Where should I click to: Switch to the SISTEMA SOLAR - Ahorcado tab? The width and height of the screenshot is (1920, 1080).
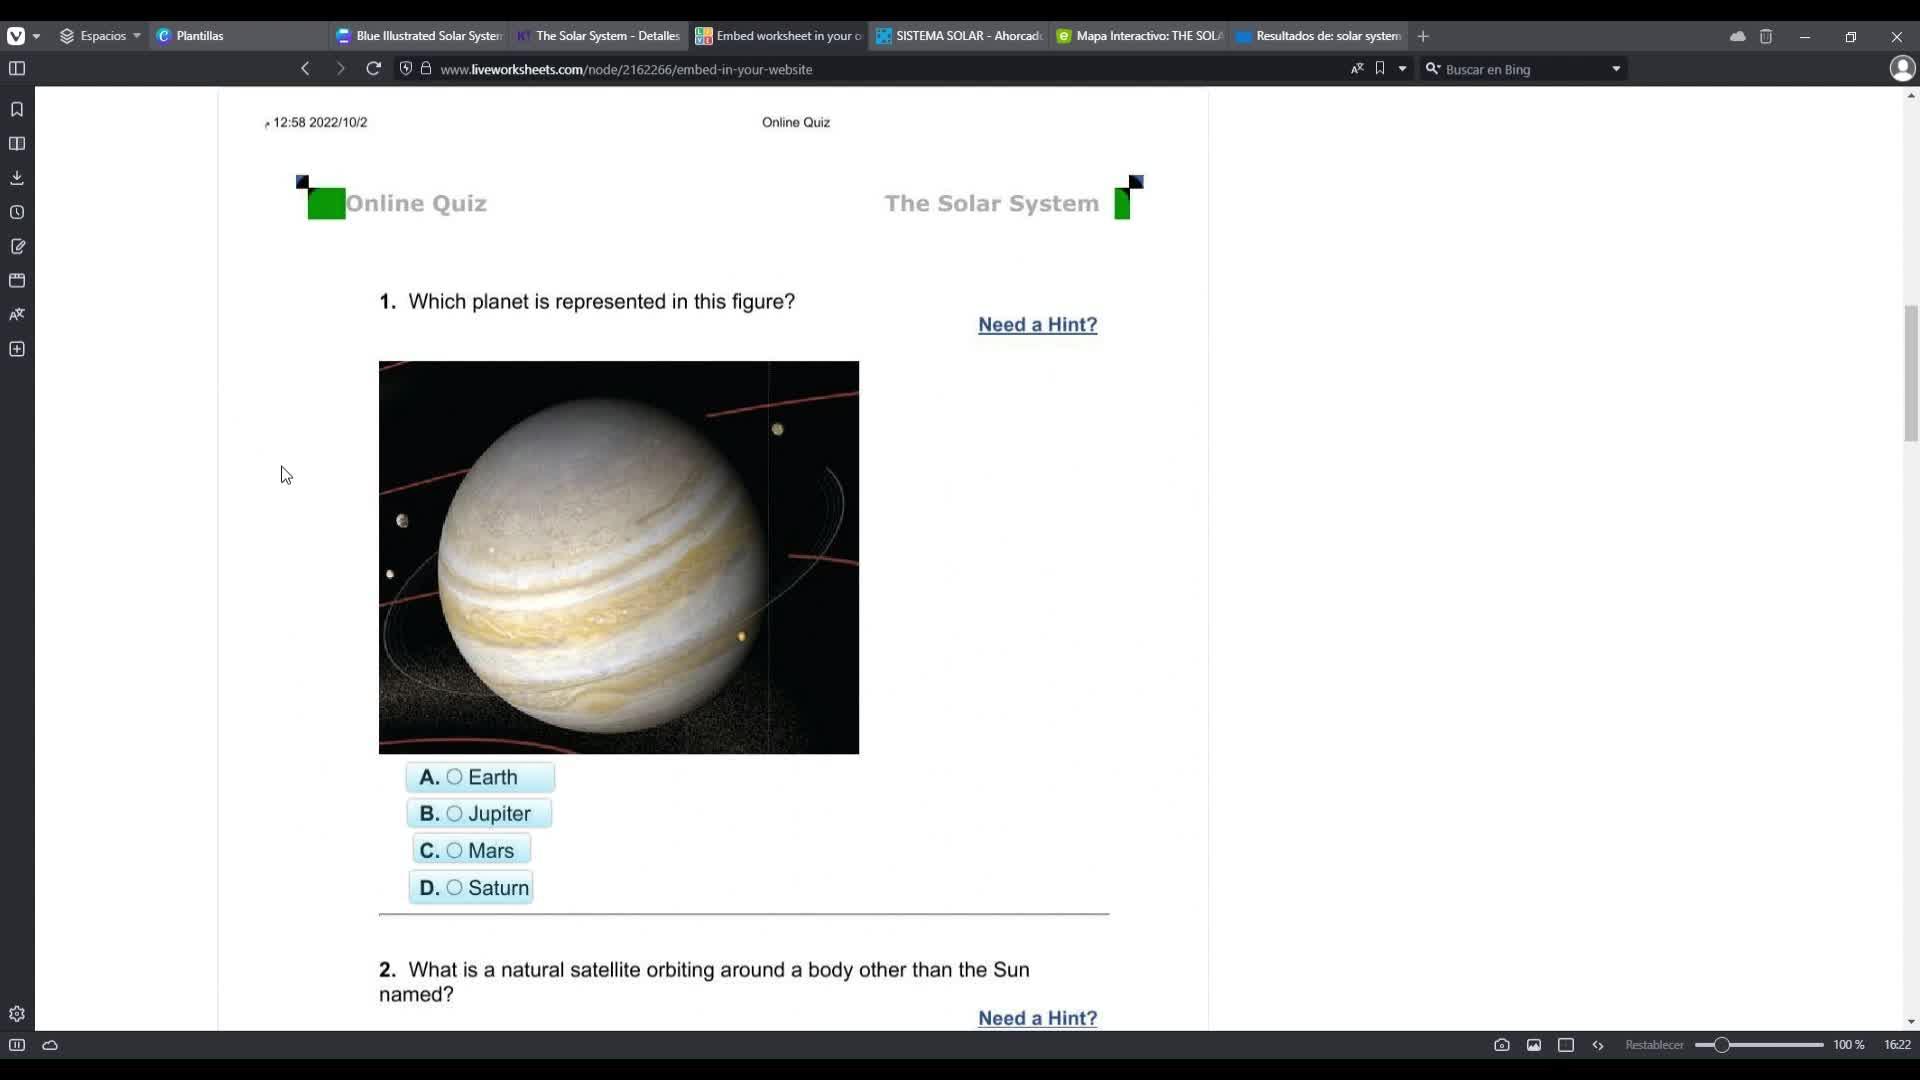[x=959, y=36]
